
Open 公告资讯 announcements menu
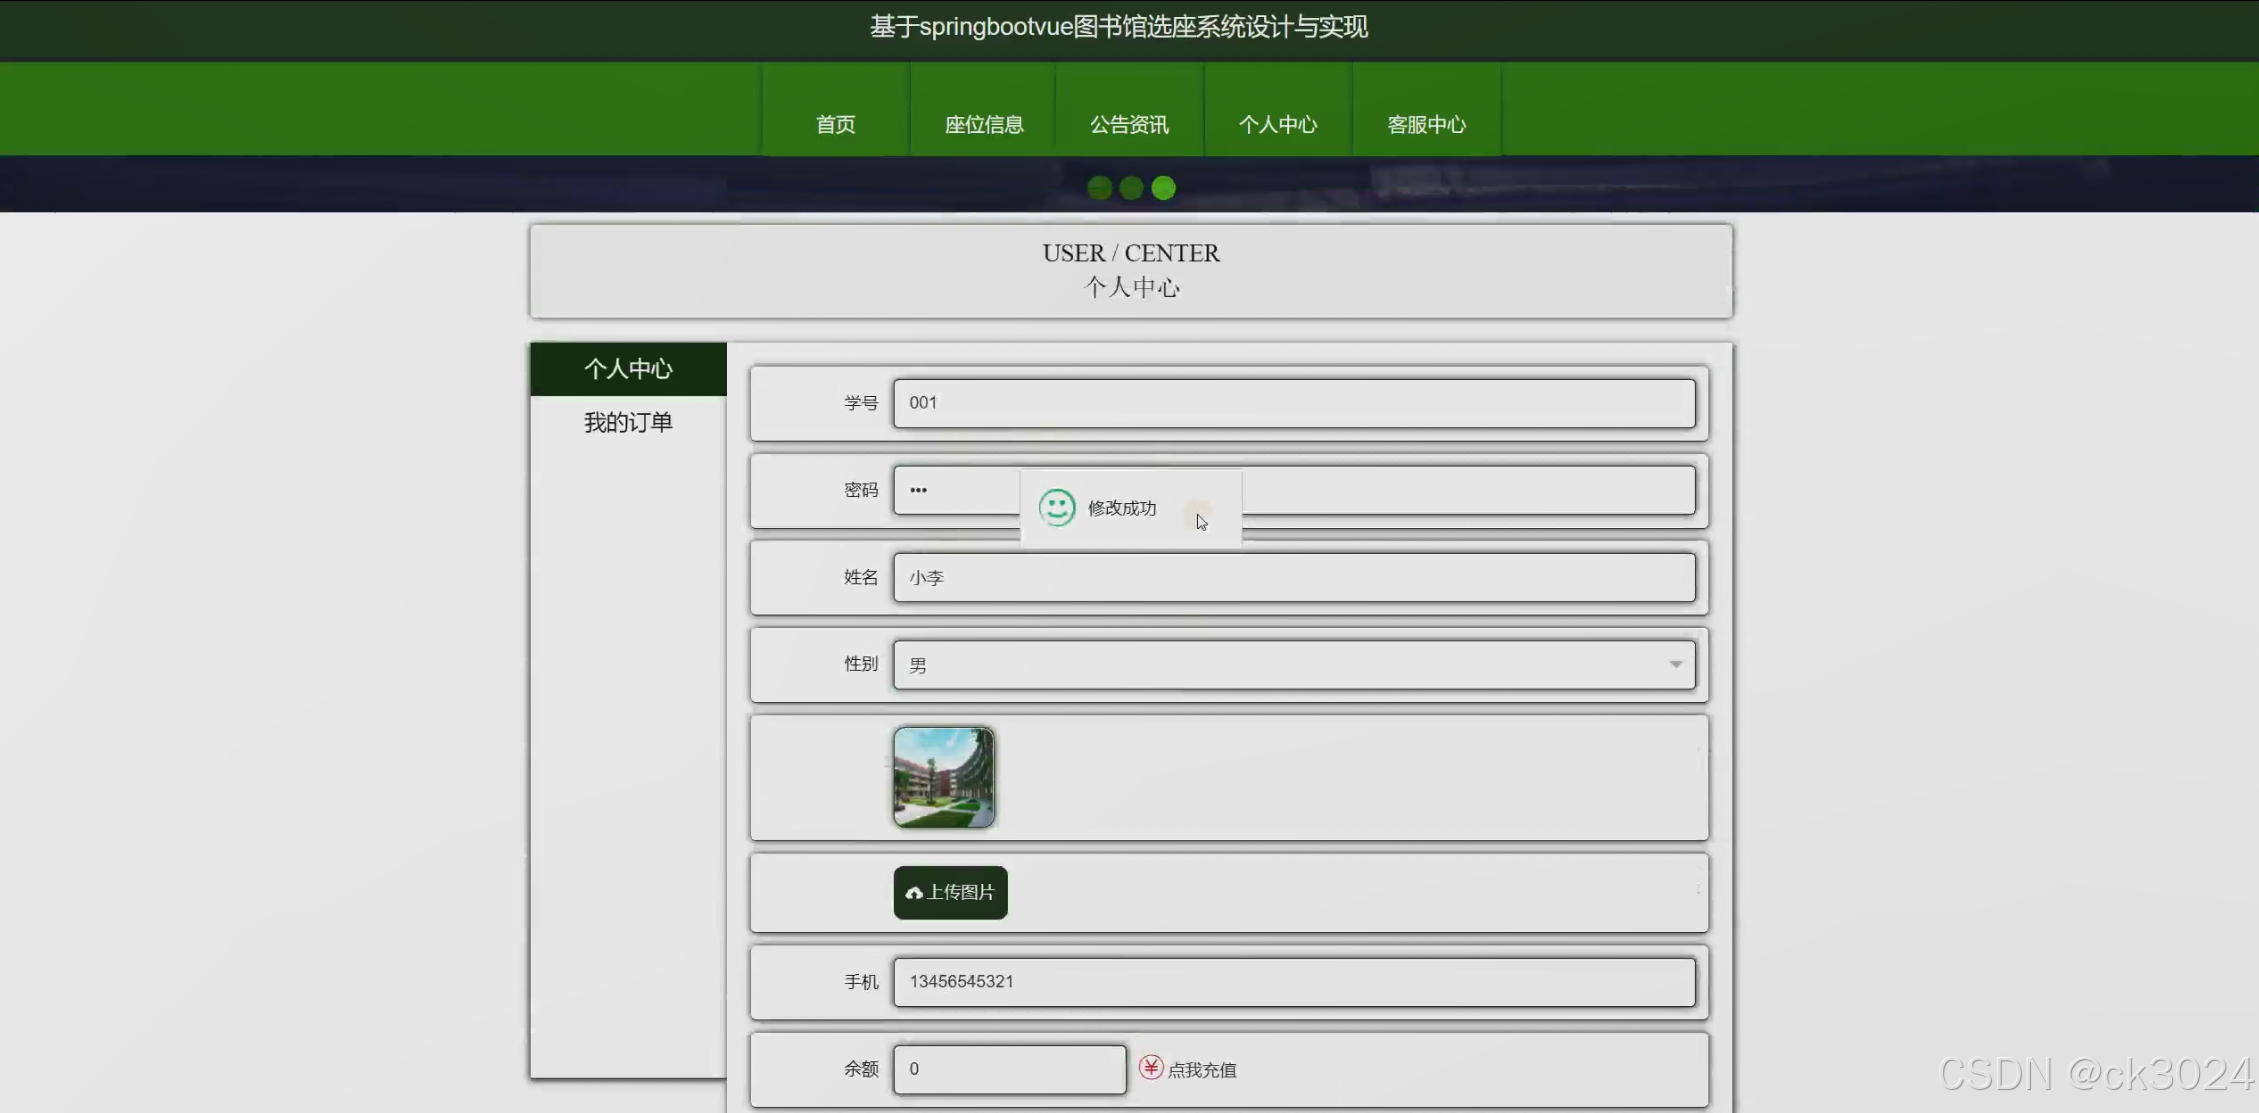coord(1129,124)
